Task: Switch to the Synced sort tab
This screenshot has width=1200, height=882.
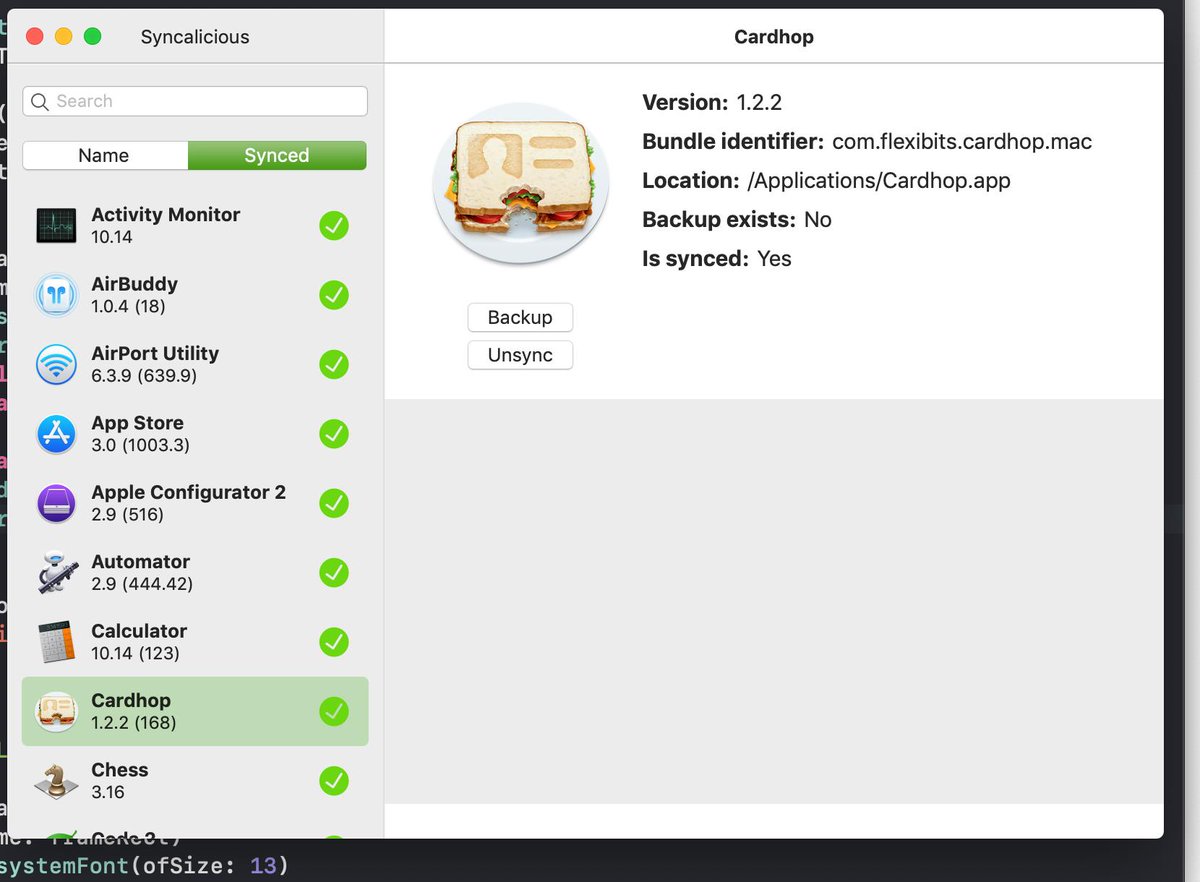Action: 277,155
